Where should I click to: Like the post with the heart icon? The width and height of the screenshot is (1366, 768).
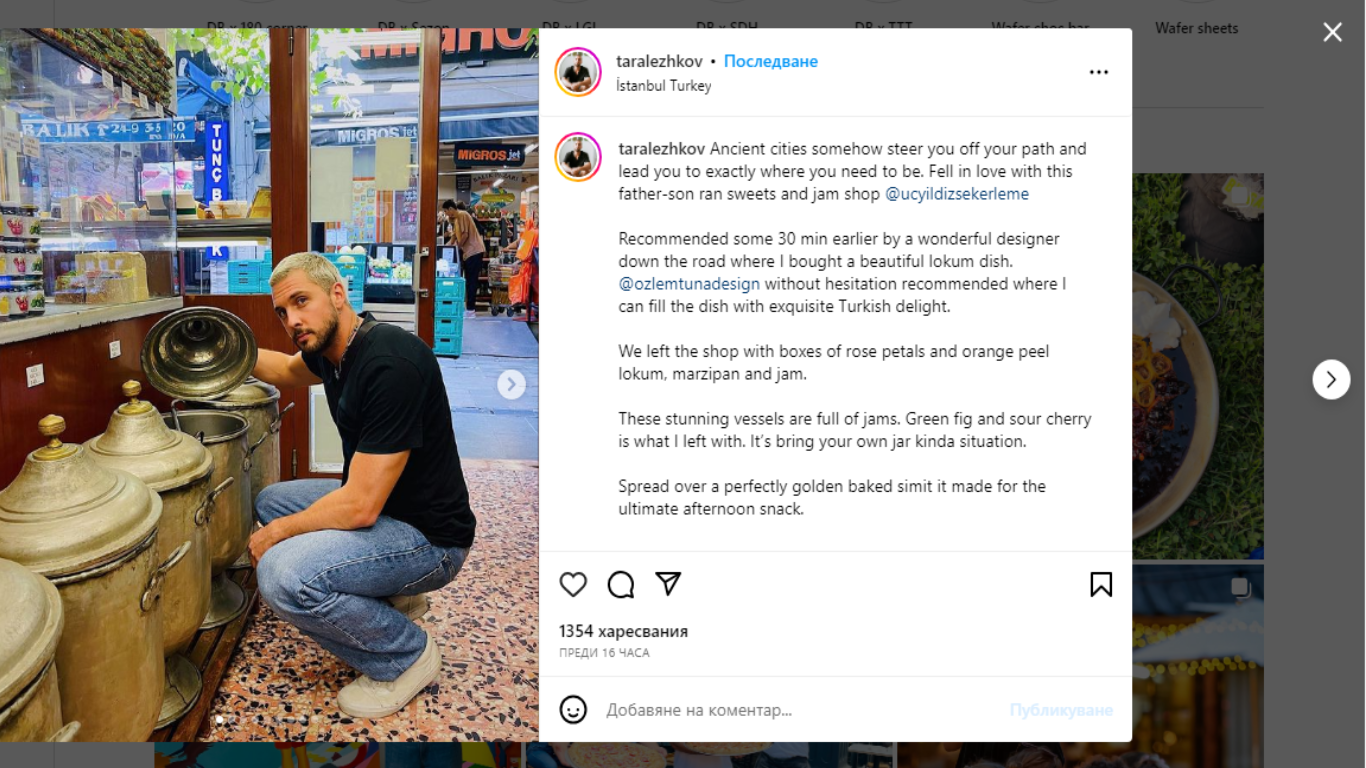tap(573, 584)
